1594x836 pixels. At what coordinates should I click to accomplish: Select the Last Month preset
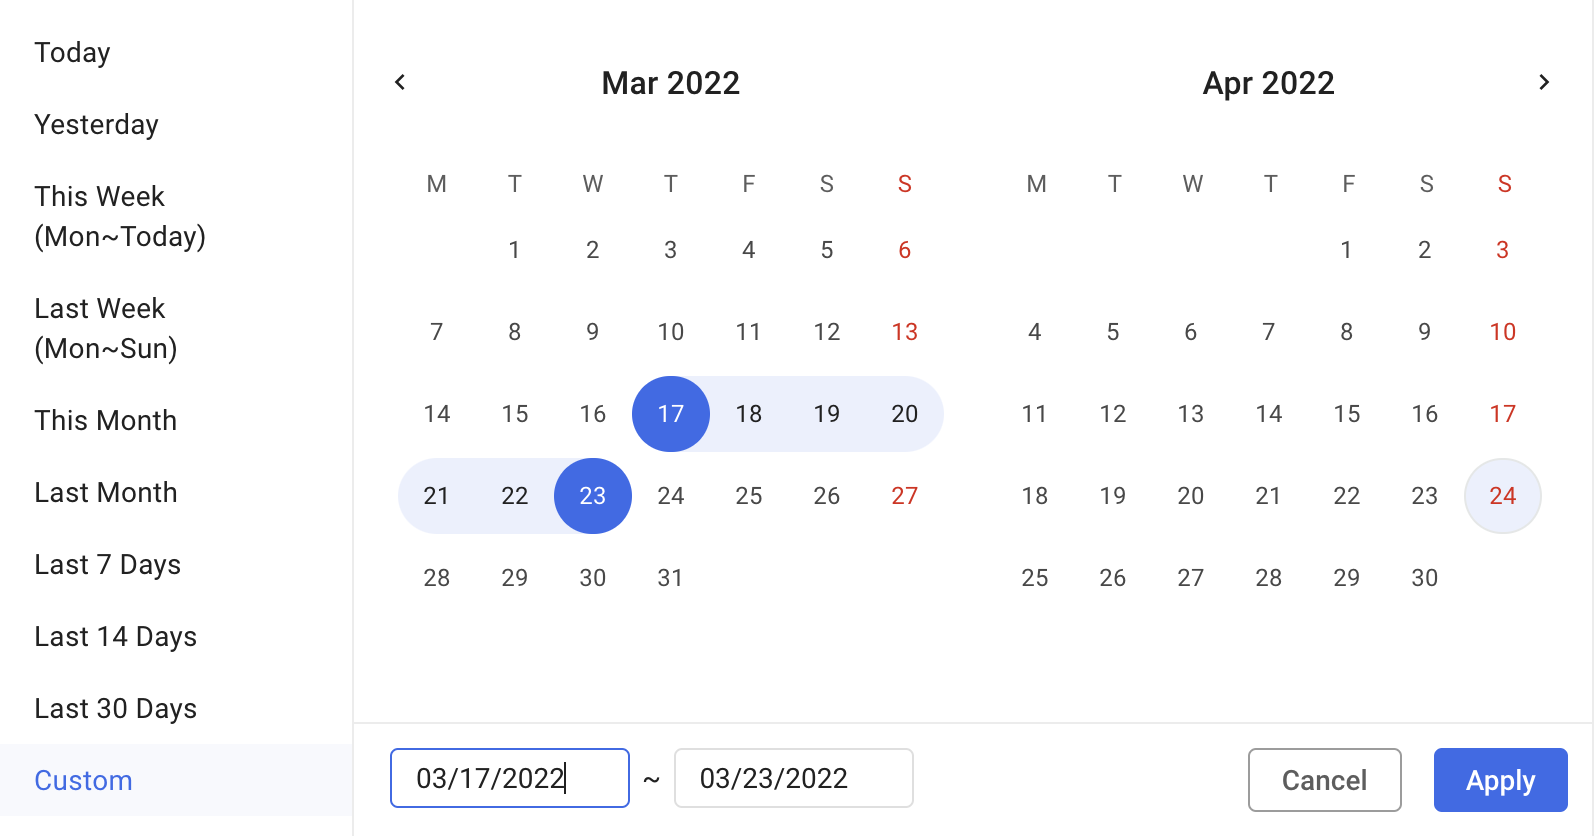[105, 492]
